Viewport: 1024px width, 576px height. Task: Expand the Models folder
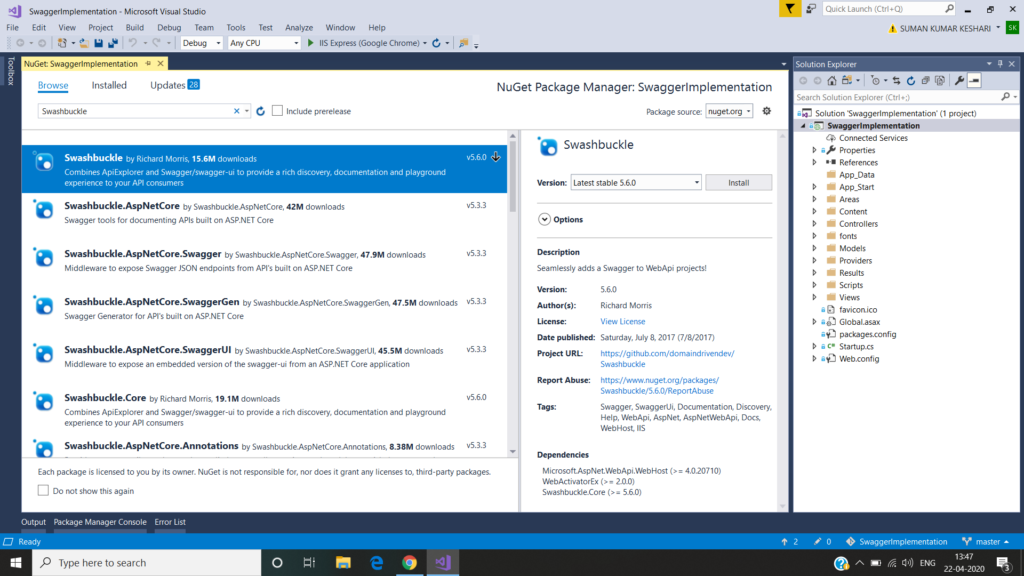(x=814, y=248)
